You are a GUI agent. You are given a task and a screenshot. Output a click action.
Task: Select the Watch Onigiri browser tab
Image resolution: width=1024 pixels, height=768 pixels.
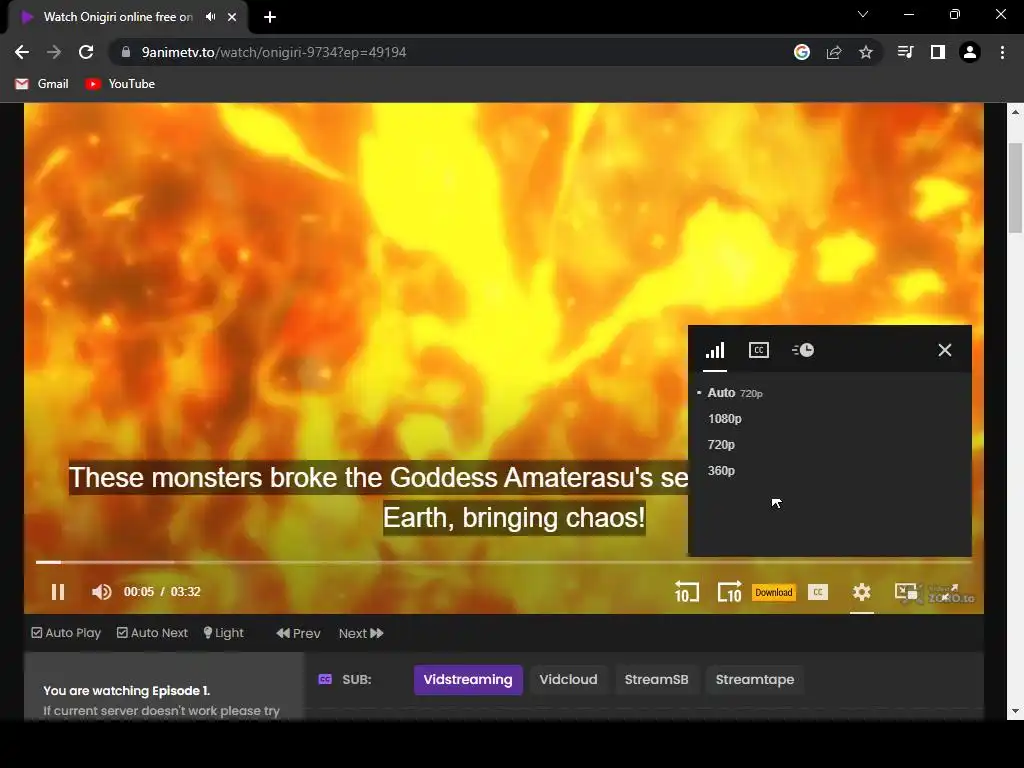click(x=127, y=17)
